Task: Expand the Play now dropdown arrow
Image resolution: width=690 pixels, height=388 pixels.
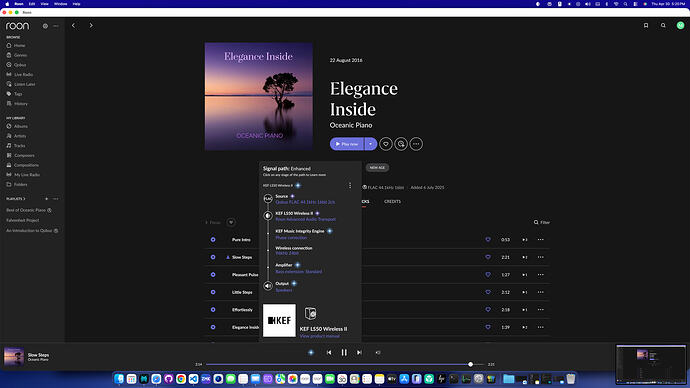Action: click(x=371, y=144)
